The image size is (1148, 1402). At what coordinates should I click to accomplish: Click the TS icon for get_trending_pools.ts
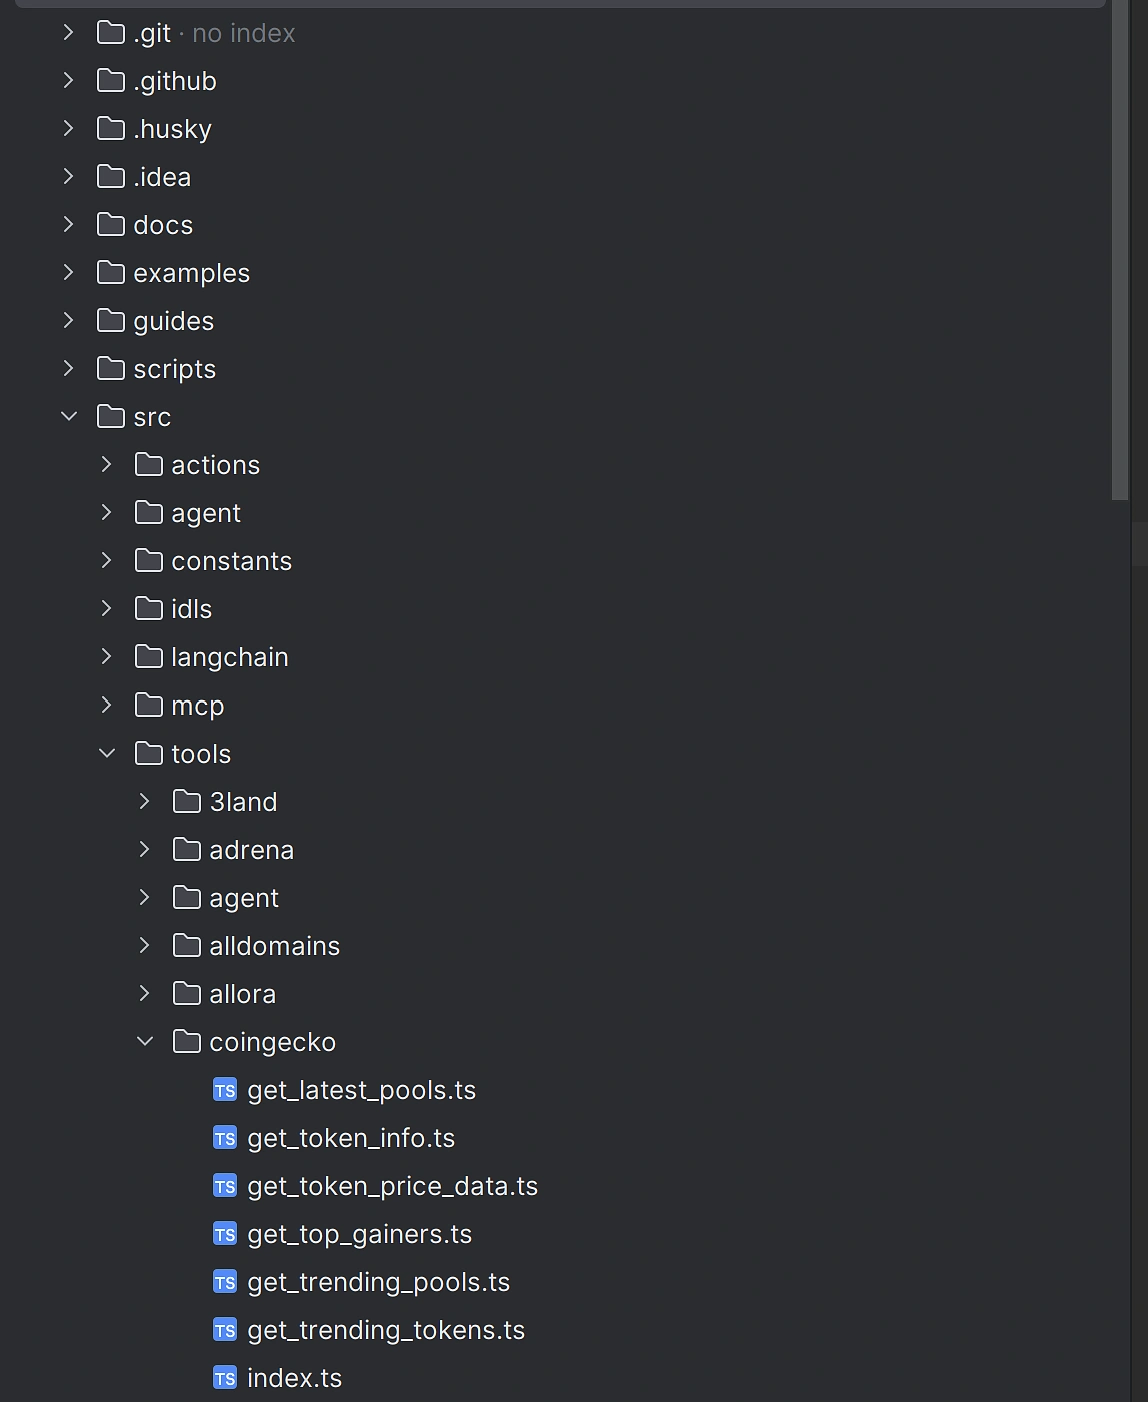click(x=225, y=1282)
